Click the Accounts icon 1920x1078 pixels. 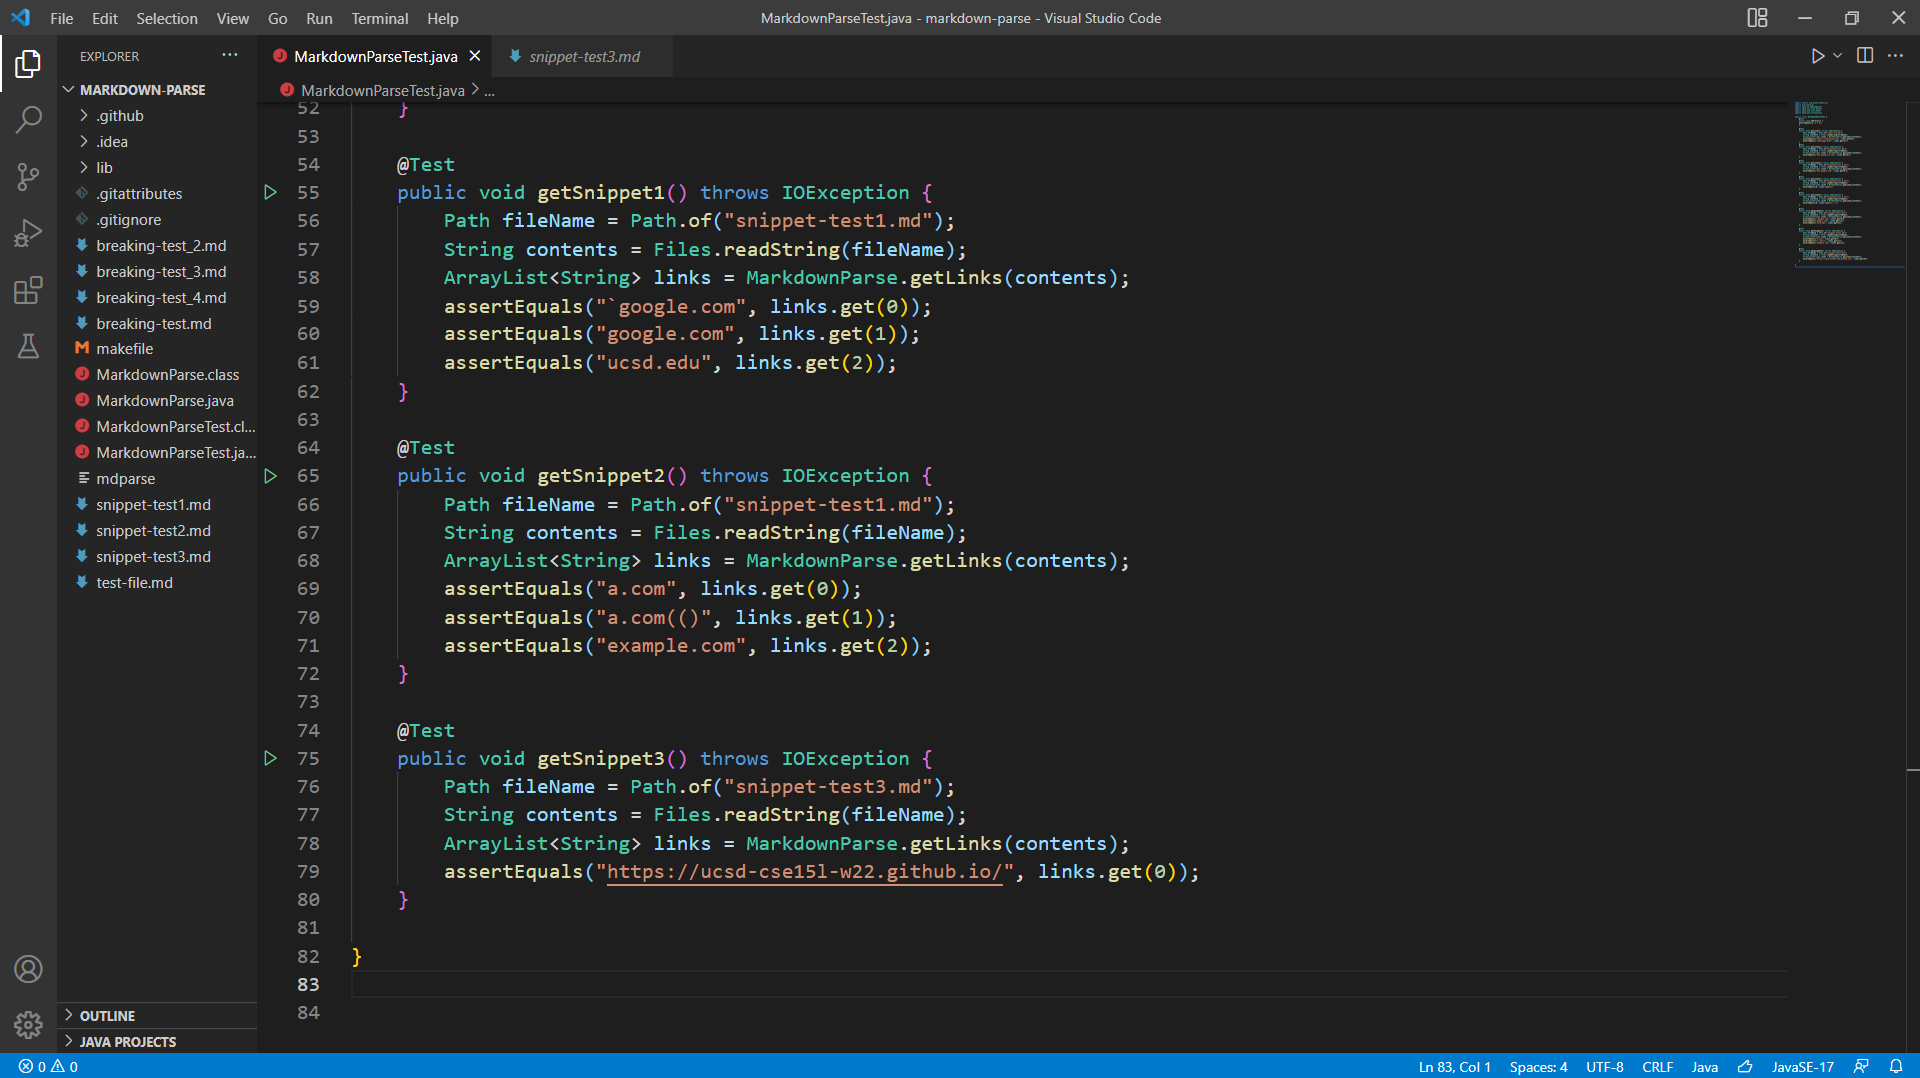[28, 969]
